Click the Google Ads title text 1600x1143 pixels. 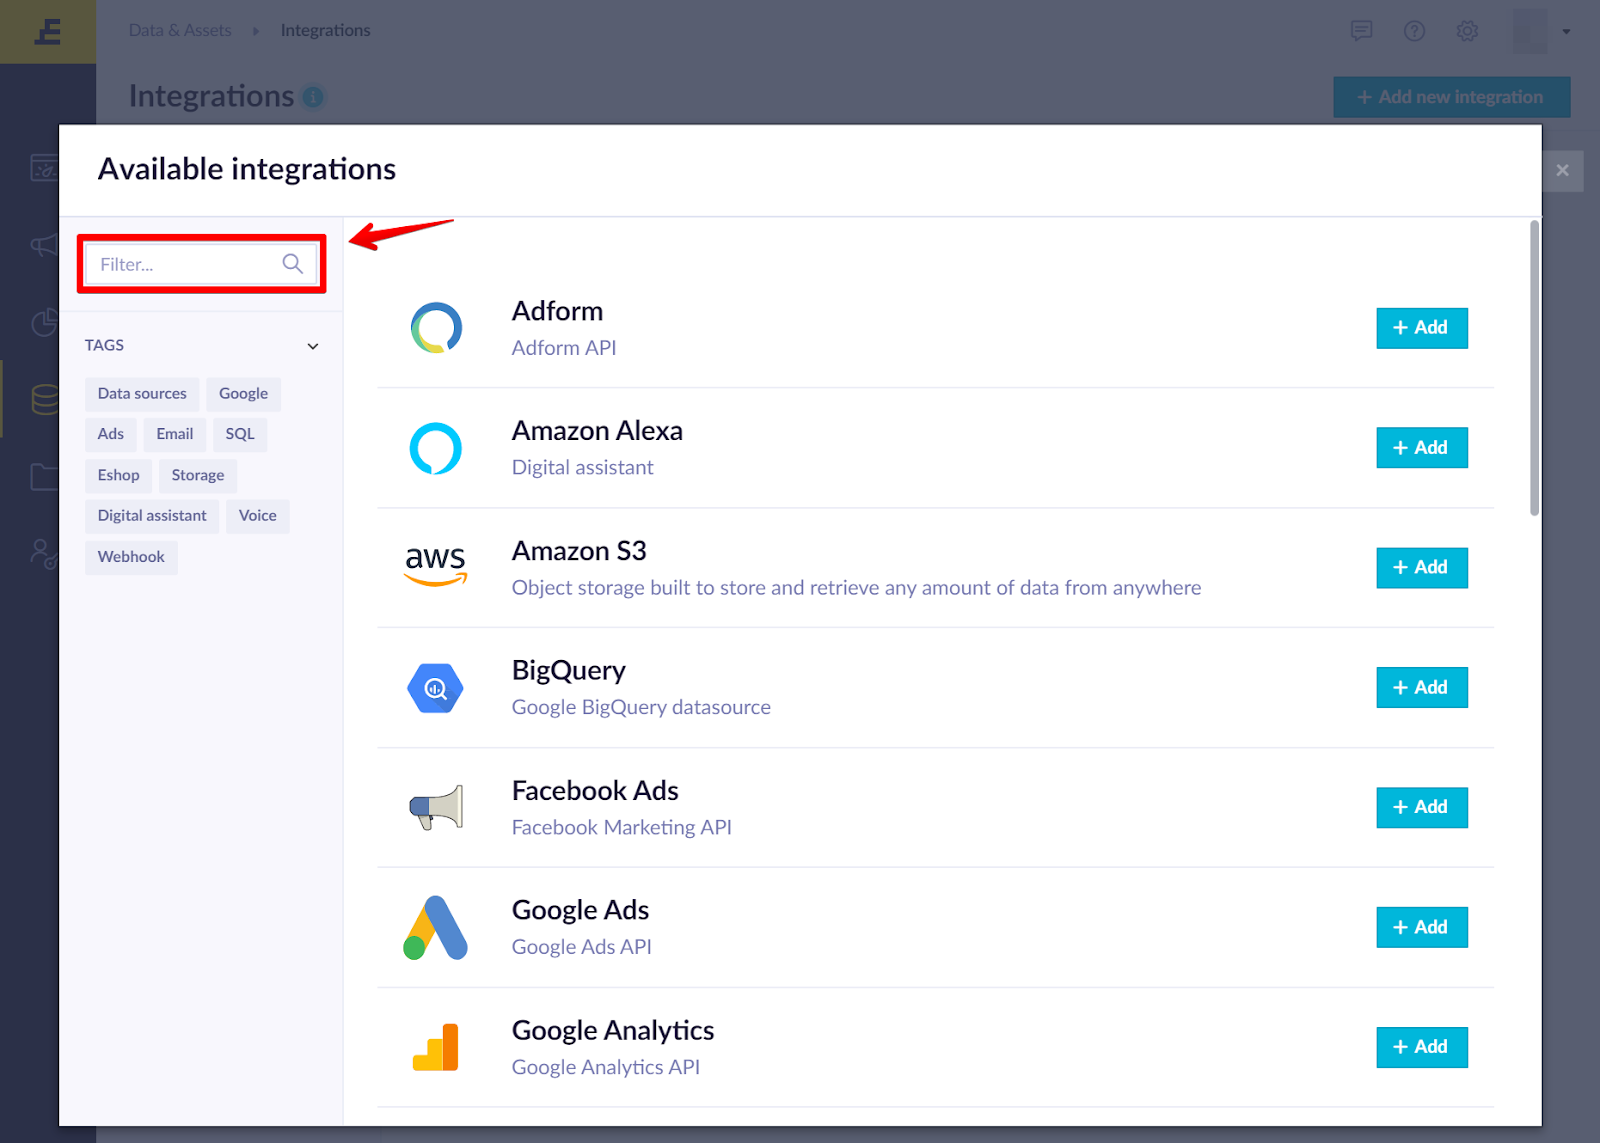(580, 910)
